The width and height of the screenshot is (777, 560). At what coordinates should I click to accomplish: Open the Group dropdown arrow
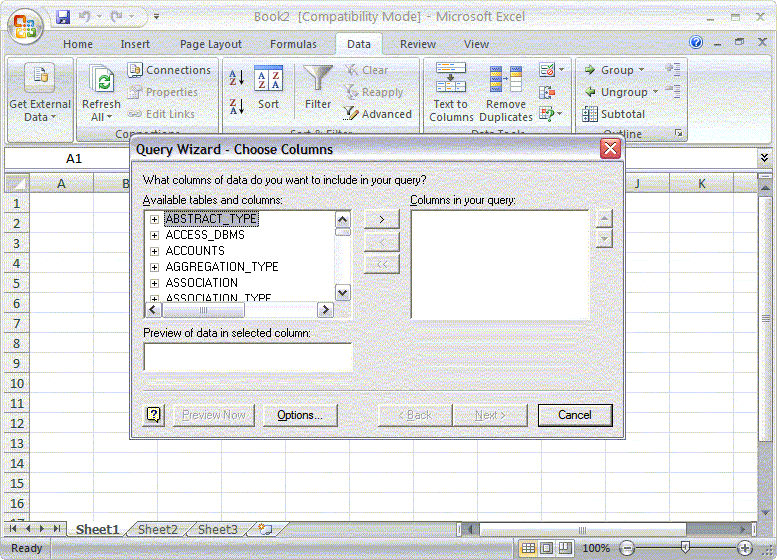point(642,70)
